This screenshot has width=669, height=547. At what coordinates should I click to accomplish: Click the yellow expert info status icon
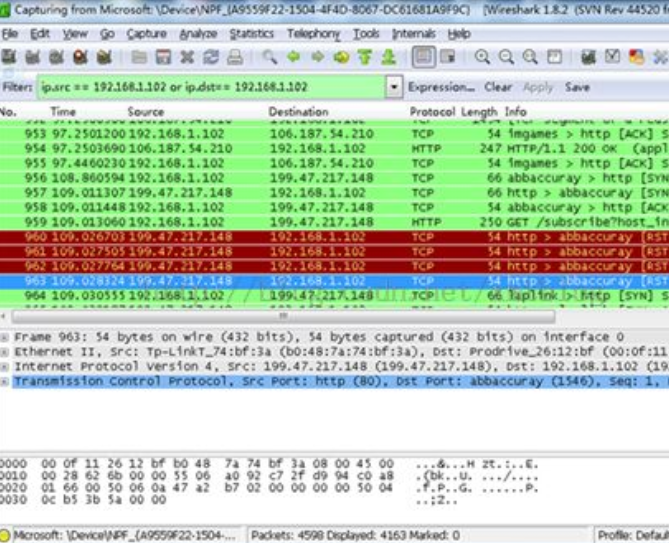5,535
